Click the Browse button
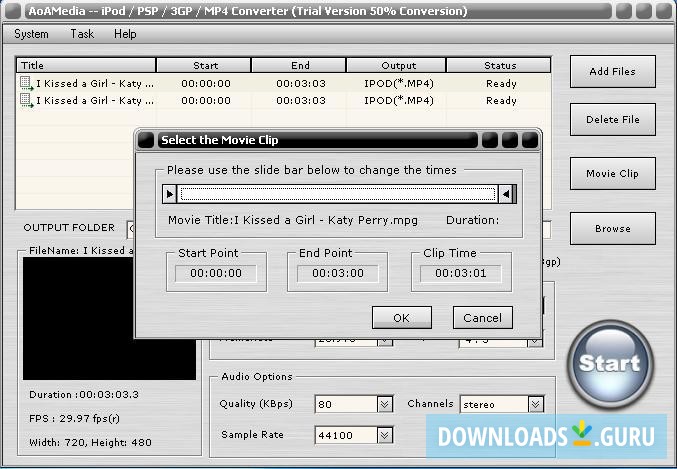 point(612,228)
